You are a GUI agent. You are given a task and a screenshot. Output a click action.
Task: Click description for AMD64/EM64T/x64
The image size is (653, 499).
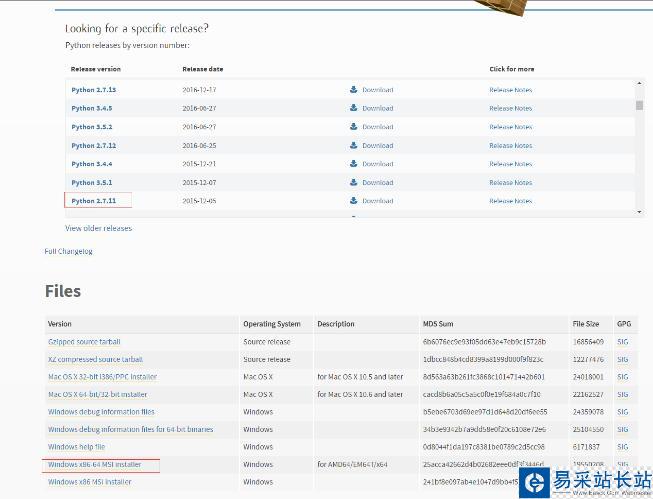point(352,464)
